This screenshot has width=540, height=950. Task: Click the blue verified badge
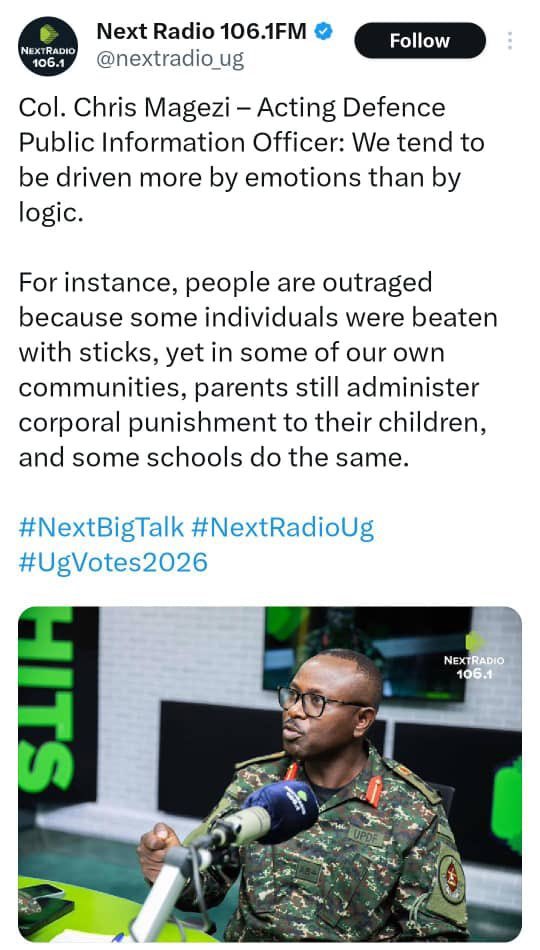324,31
